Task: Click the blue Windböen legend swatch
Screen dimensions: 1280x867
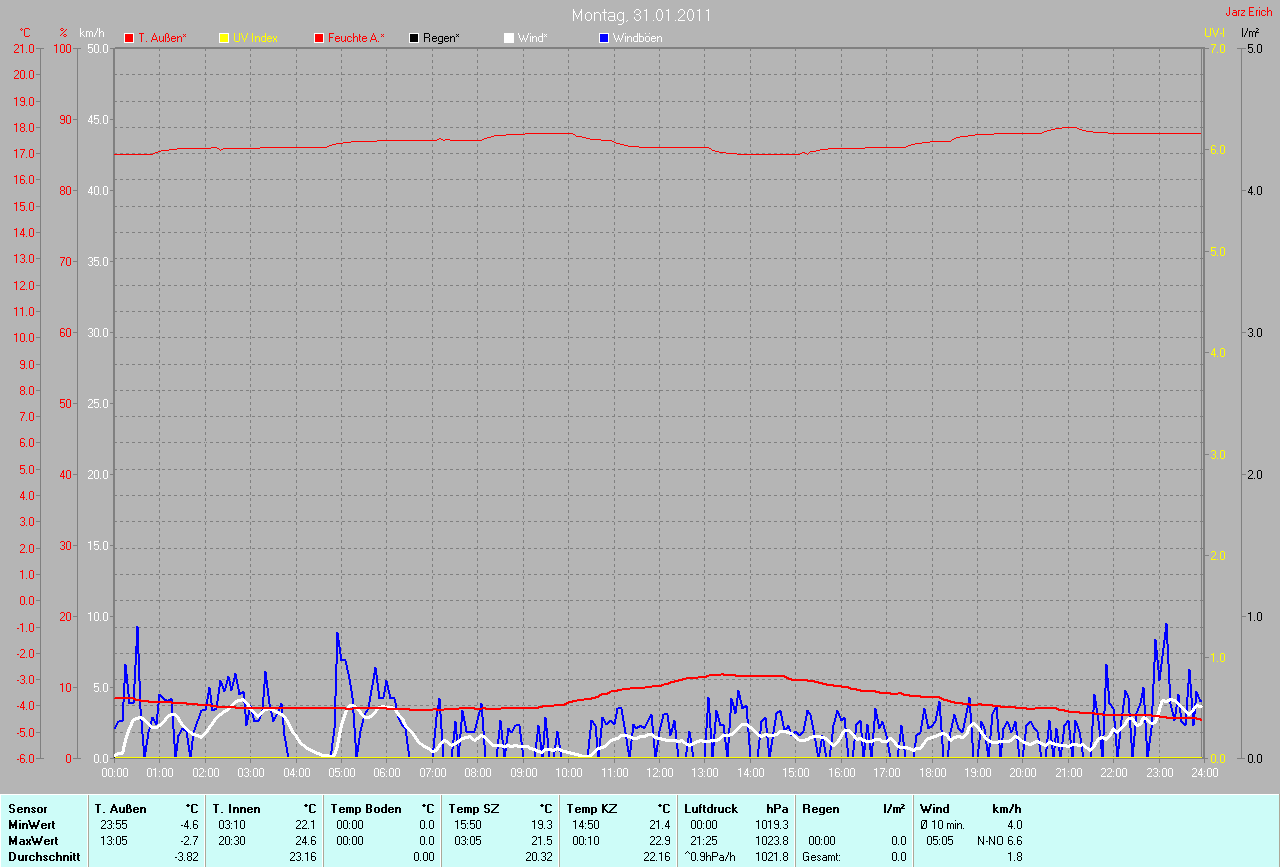Action: pos(604,38)
